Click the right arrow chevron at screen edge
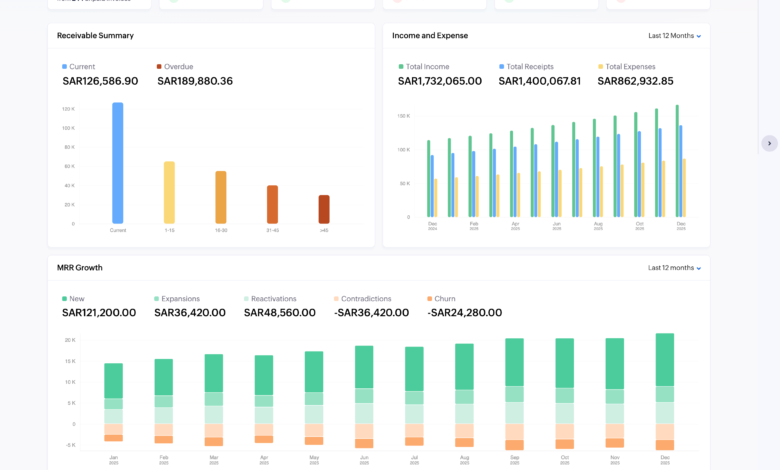Viewport: 780px width, 470px height. tap(768, 143)
